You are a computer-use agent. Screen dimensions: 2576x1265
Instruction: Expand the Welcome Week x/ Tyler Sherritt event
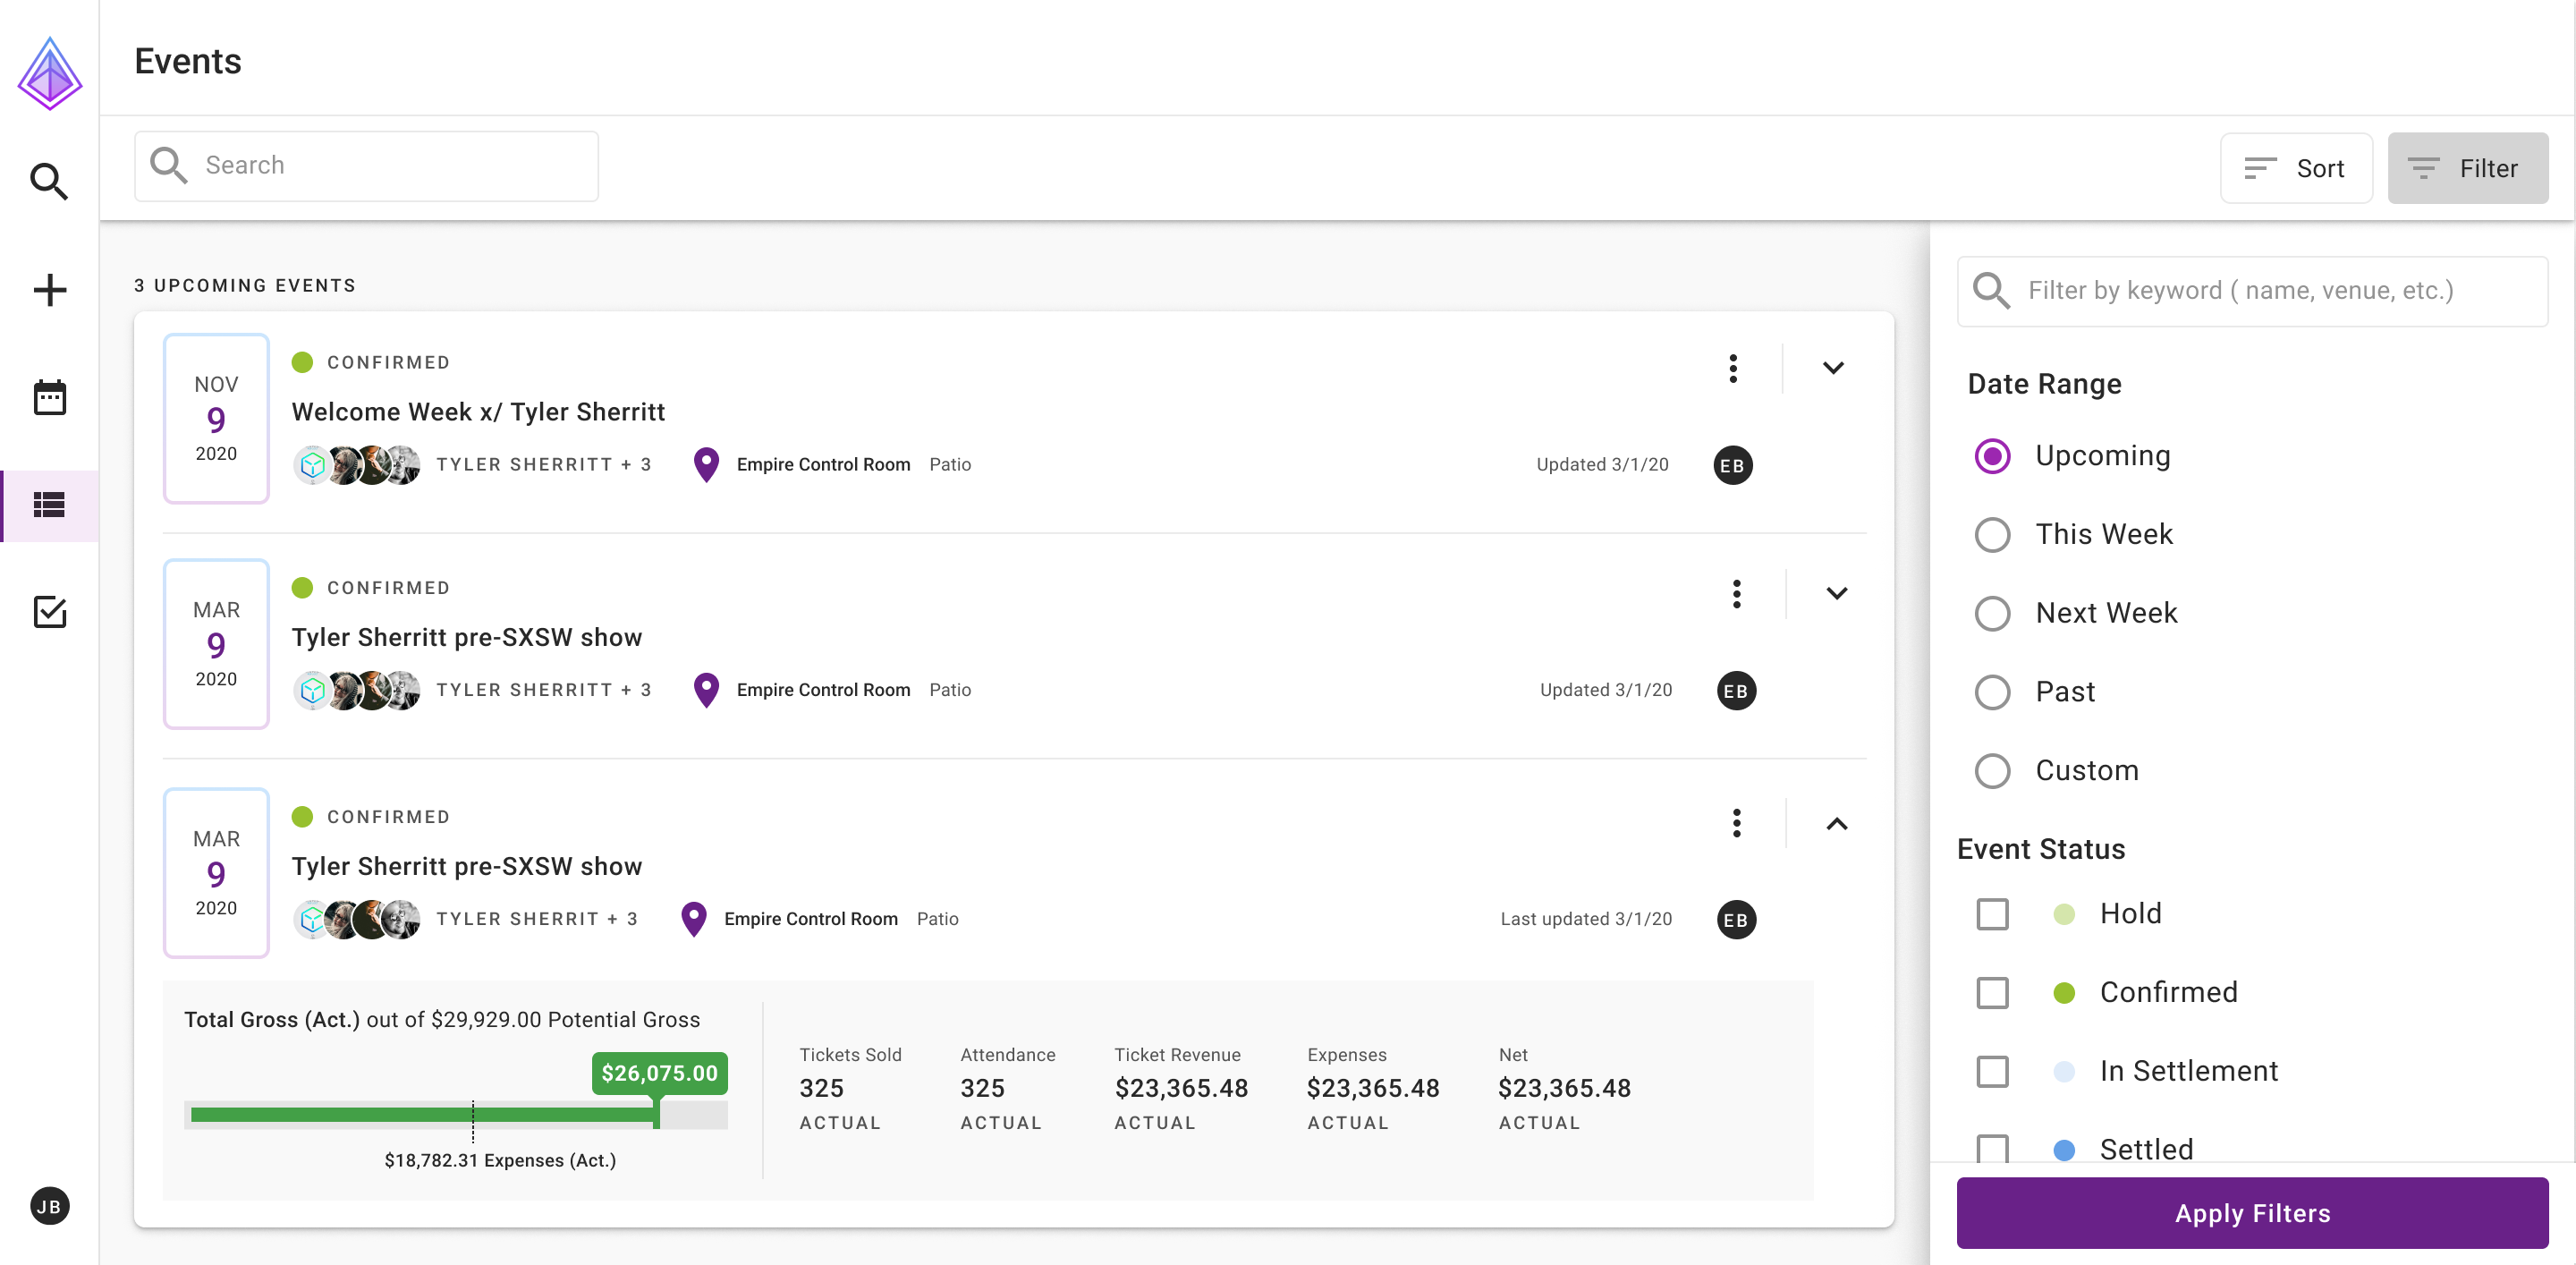[x=1834, y=368]
